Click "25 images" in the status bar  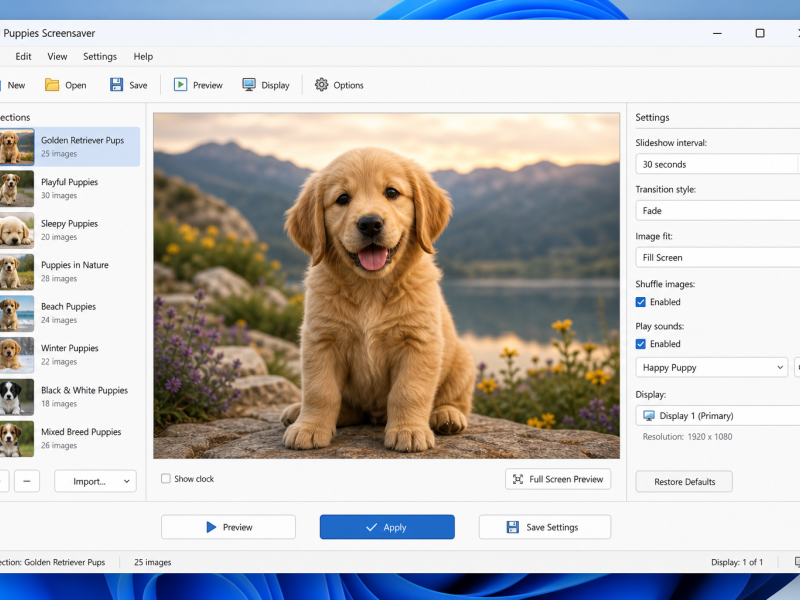coord(153,562)
